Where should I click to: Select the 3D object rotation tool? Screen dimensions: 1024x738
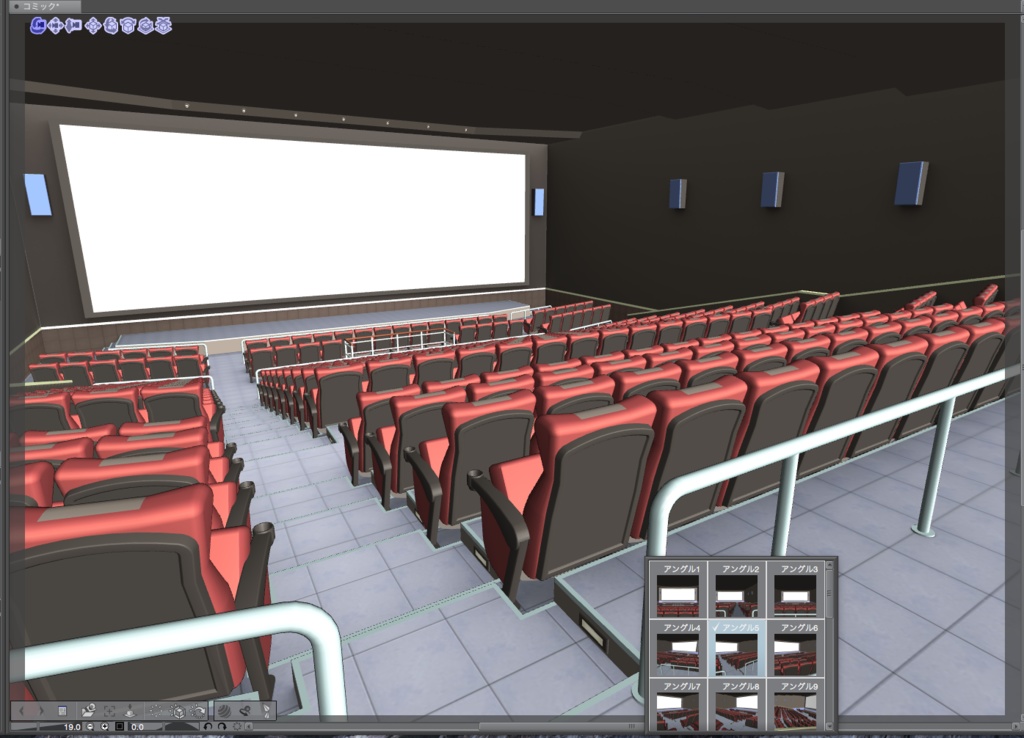pyautogui.click(x=128, y=27)
